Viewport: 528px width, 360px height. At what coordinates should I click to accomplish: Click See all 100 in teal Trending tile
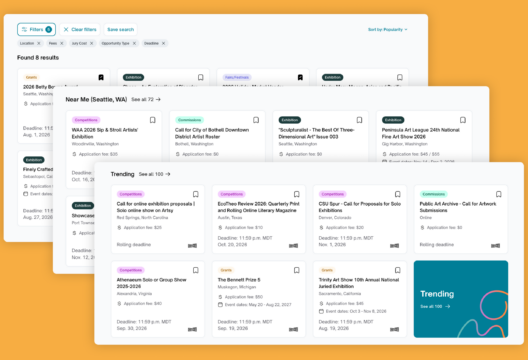(435, 306)
